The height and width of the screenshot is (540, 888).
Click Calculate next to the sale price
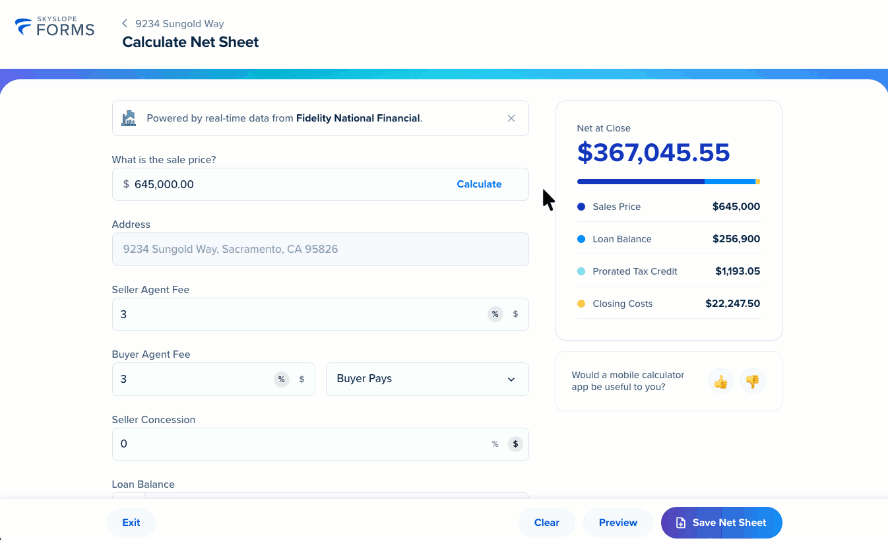coord(479,184)
